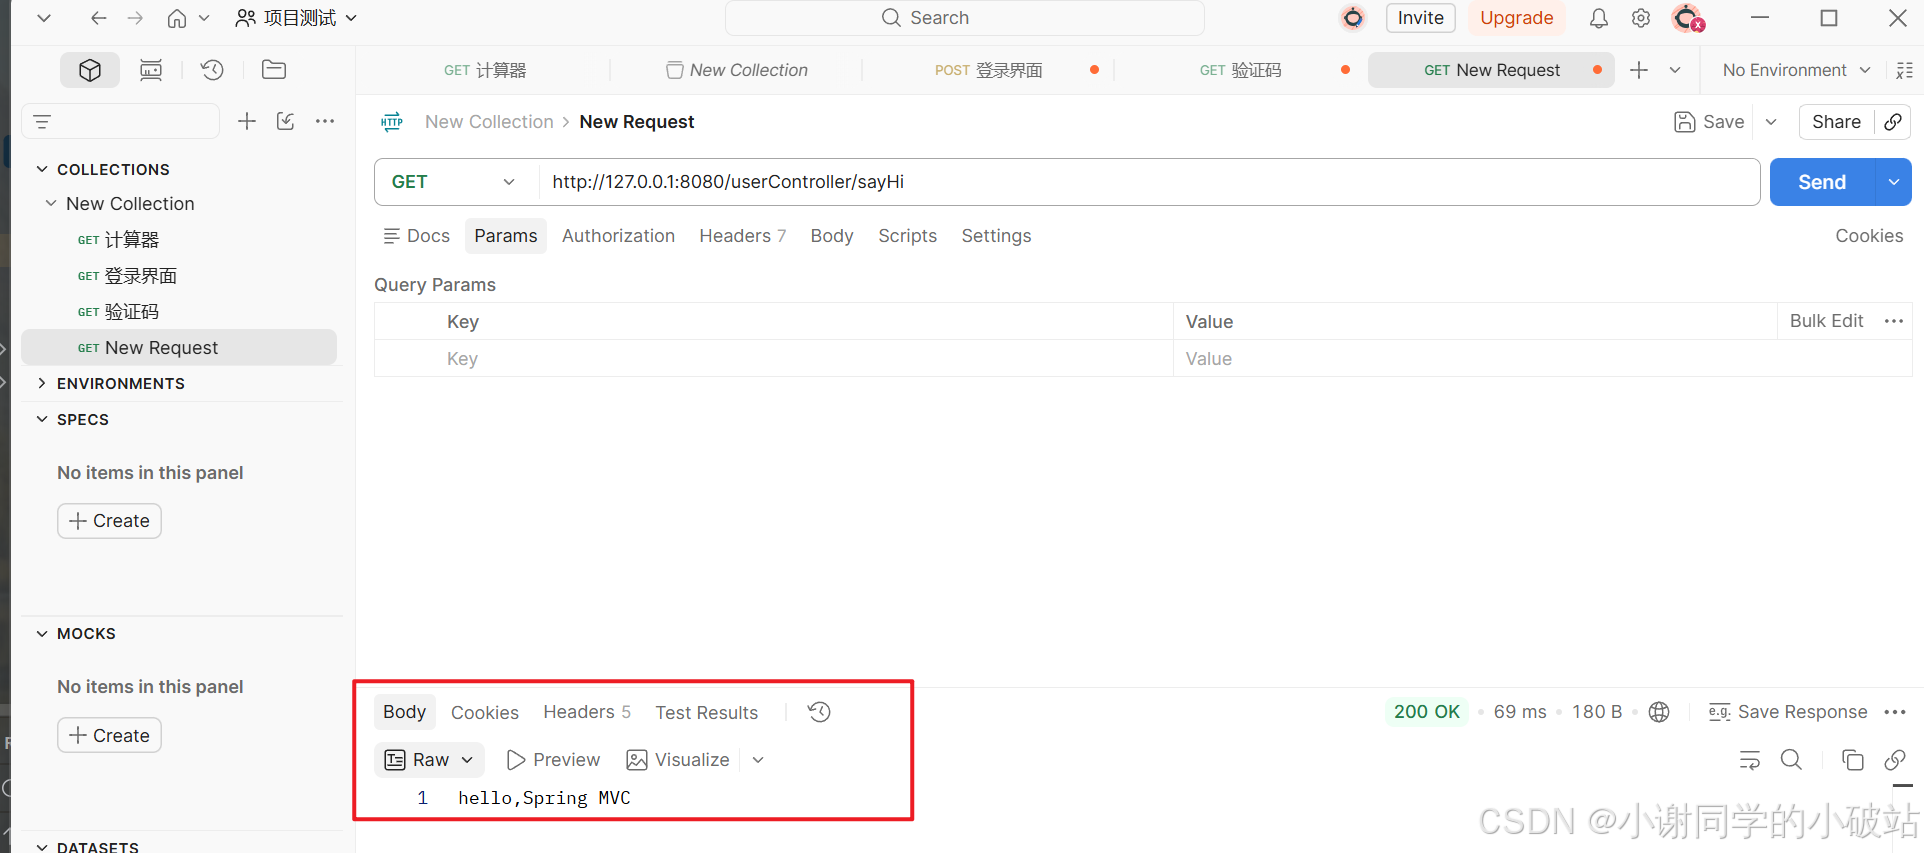Copy response body icon
Viewport: 1924px width, 853px height.
(x=1852, y=760)
